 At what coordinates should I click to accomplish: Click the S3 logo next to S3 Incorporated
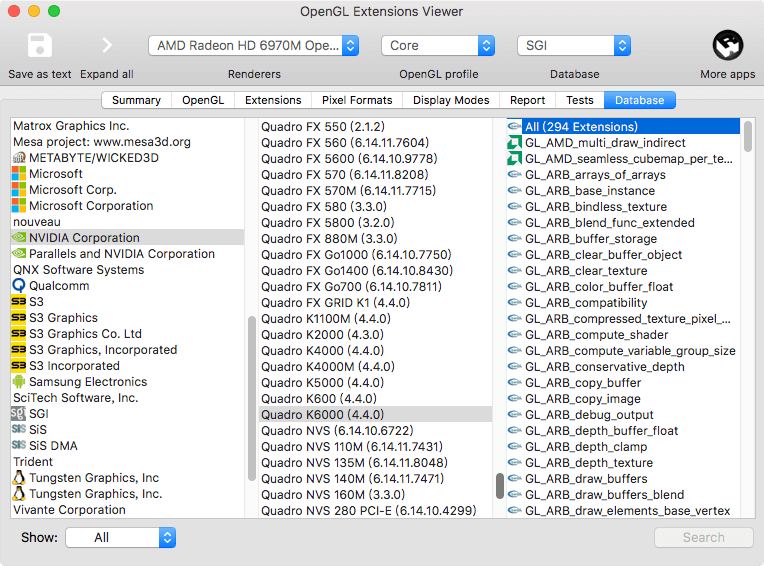coord(19,366)
